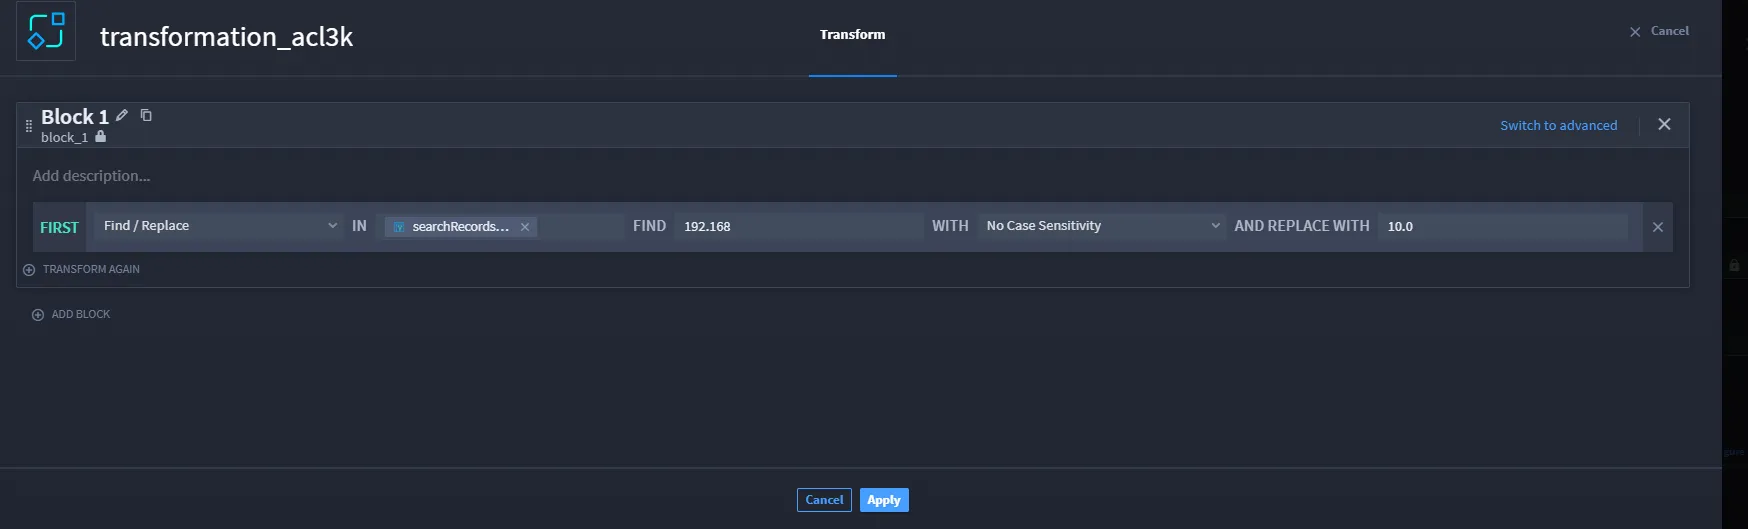Remove searchRecords variable chip

pos(525,227)
